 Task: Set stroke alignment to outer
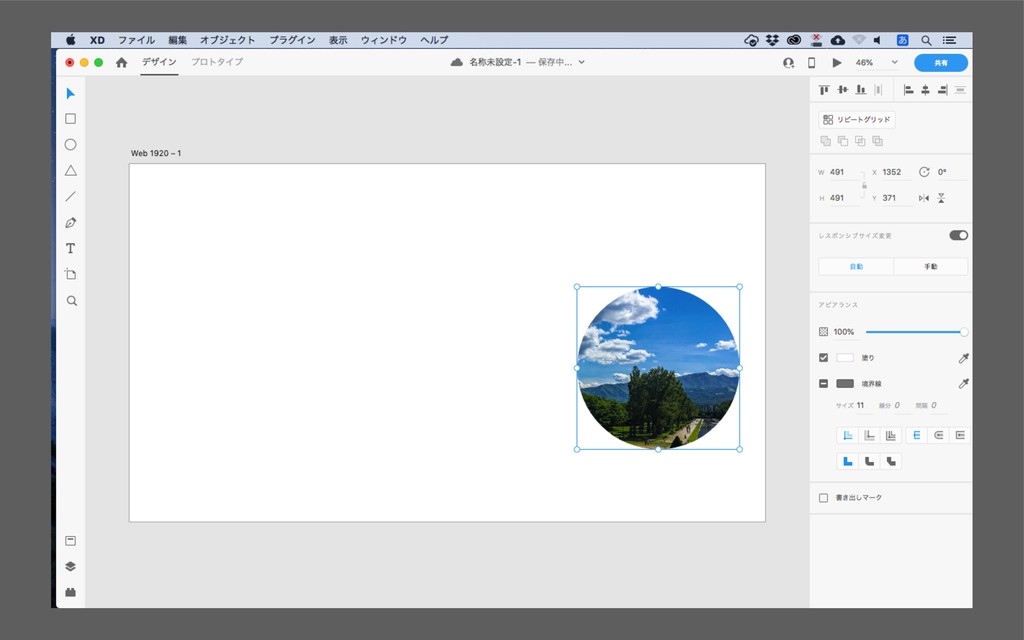click(x=869, y=436)
